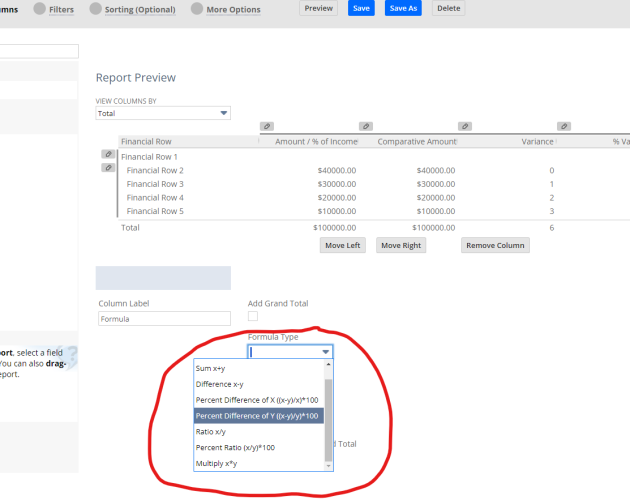Image resolution: width=630 pixels, height=500 pixels.
Task: Open the View Columns By dropdown
Action: coord(163,113)
